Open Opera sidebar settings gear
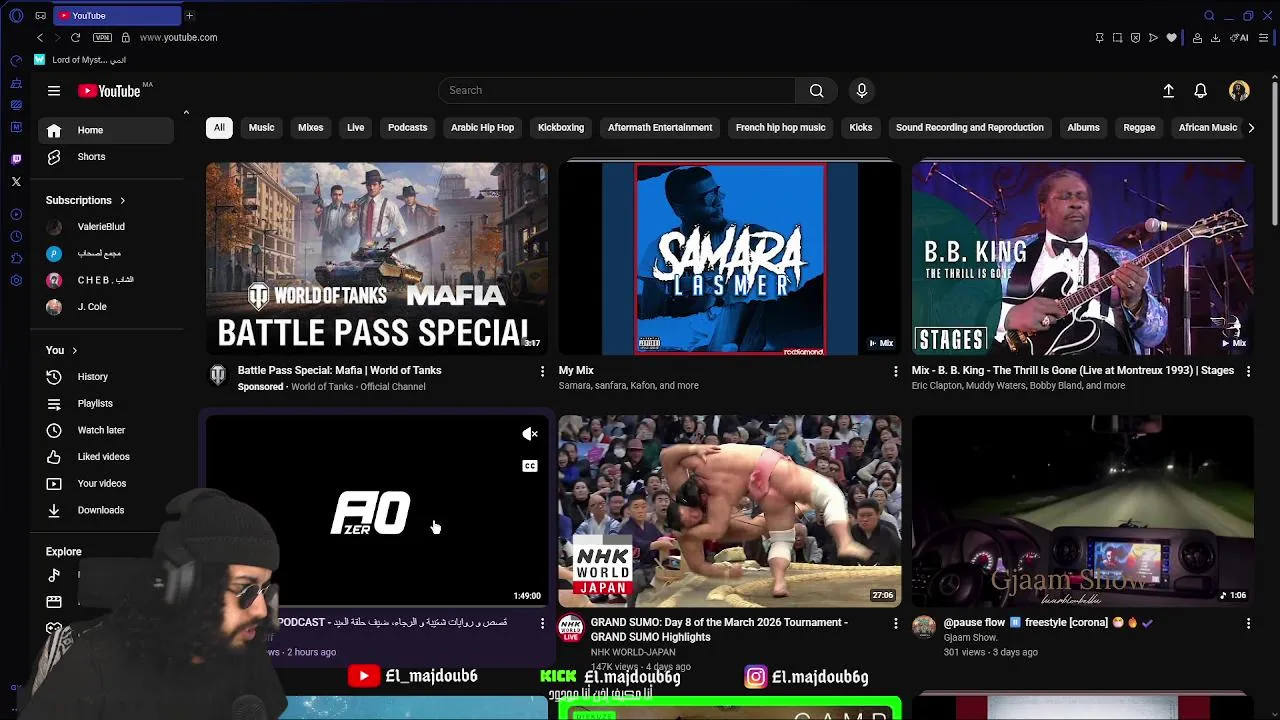Viewport: 1280px width, 720px height. click(x=16, y=280)
